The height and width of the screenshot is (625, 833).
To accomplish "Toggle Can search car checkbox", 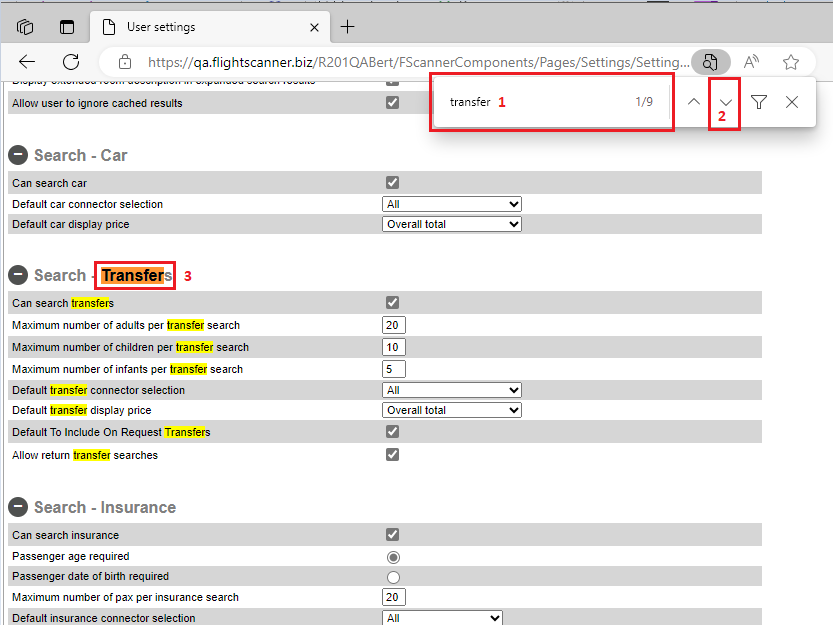I will (x=393, y=182).
